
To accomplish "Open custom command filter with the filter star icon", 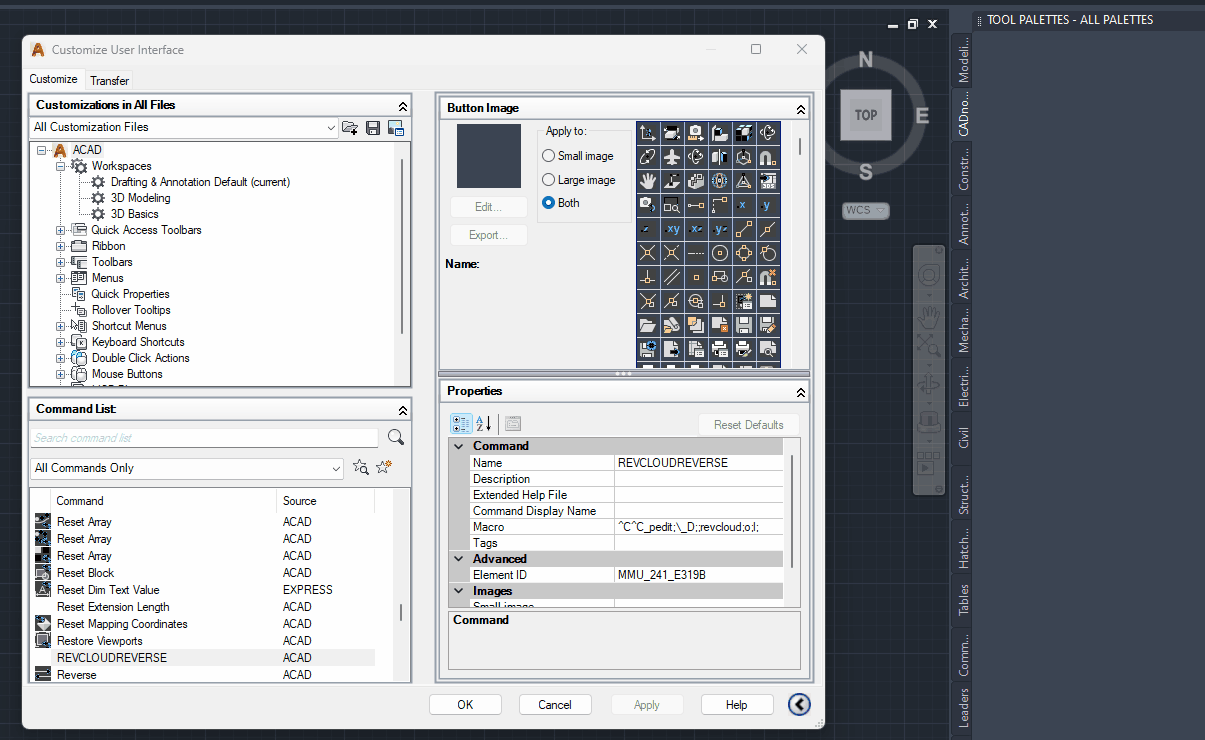I will pos(361,467).
